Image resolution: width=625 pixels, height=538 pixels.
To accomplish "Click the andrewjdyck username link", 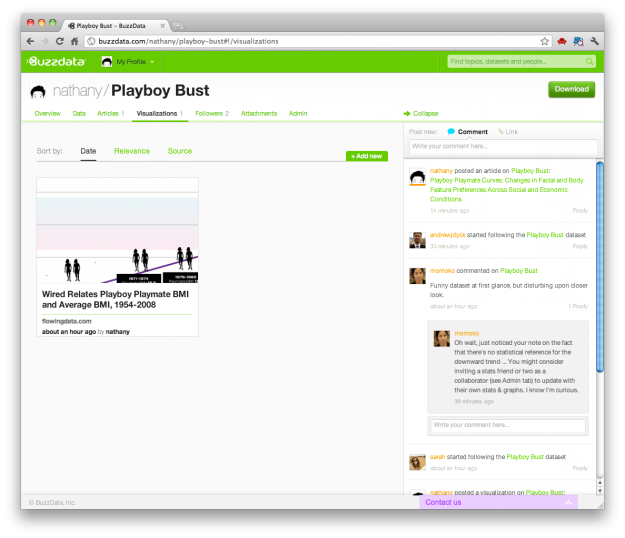I will pos(447,235).
